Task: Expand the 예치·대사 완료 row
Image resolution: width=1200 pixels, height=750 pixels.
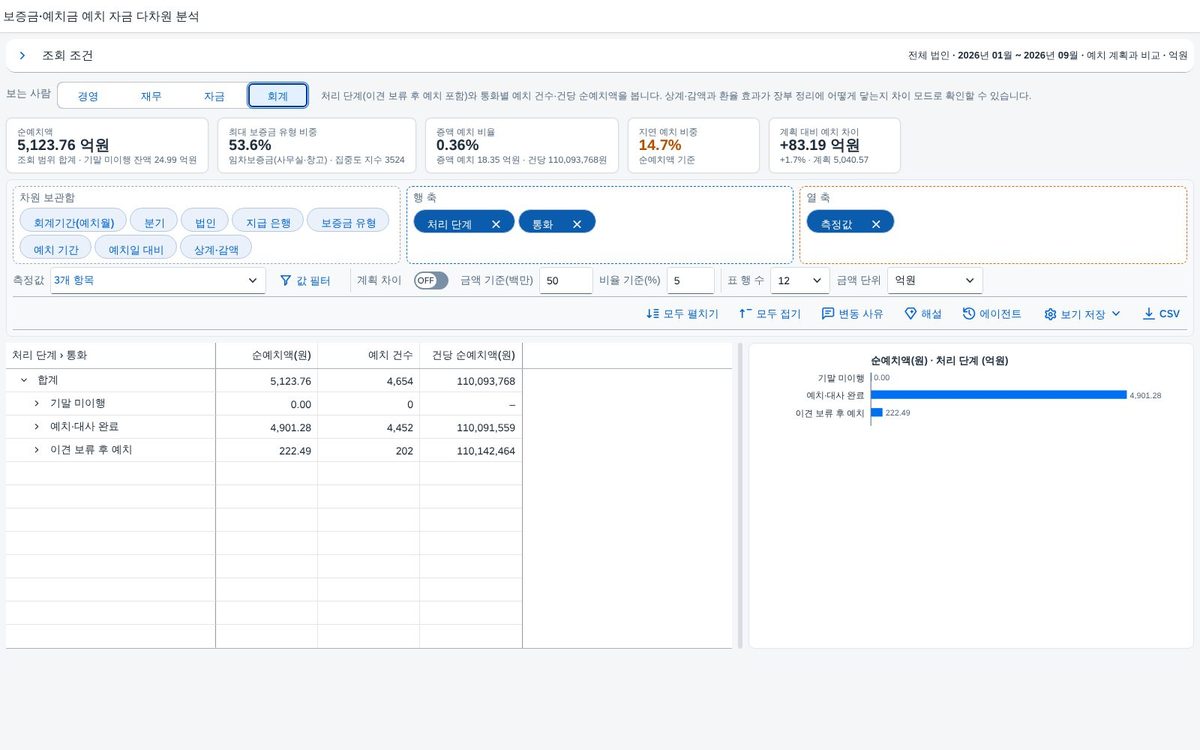Action: pyautogui.click(x=37, y=427)
